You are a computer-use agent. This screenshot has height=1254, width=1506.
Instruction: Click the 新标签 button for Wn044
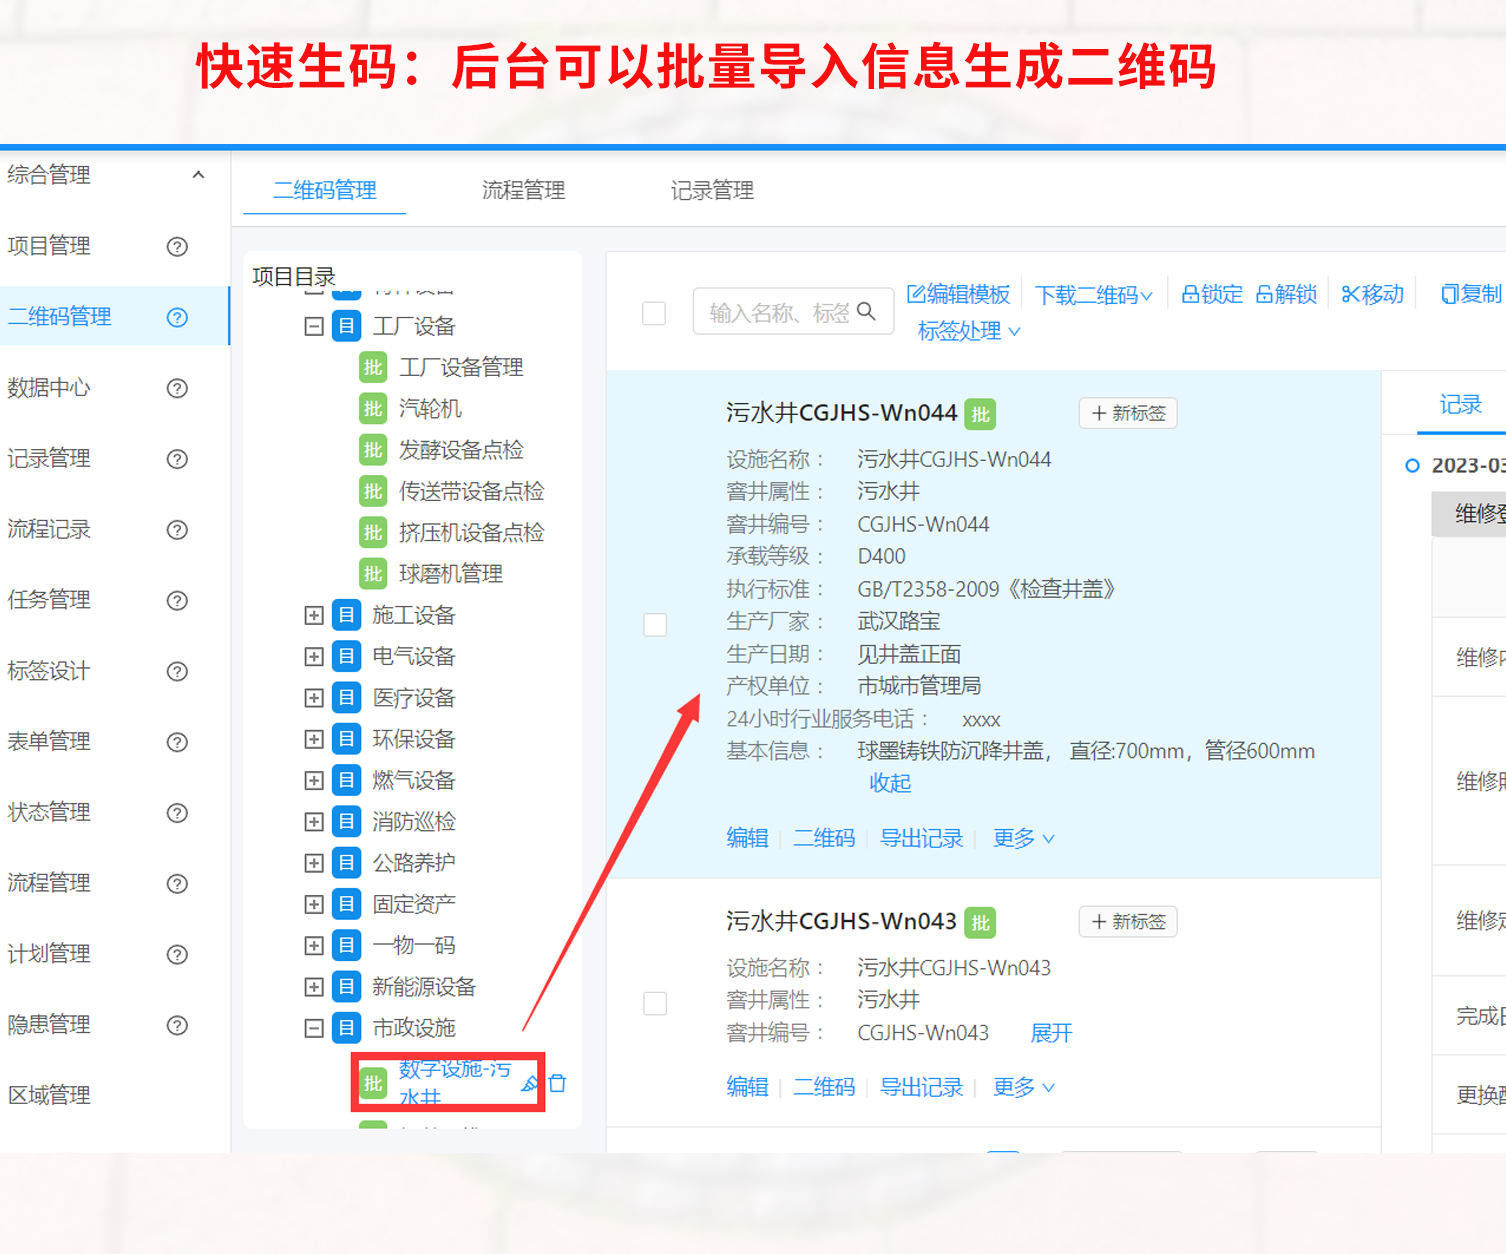(x=1128, y=413)
